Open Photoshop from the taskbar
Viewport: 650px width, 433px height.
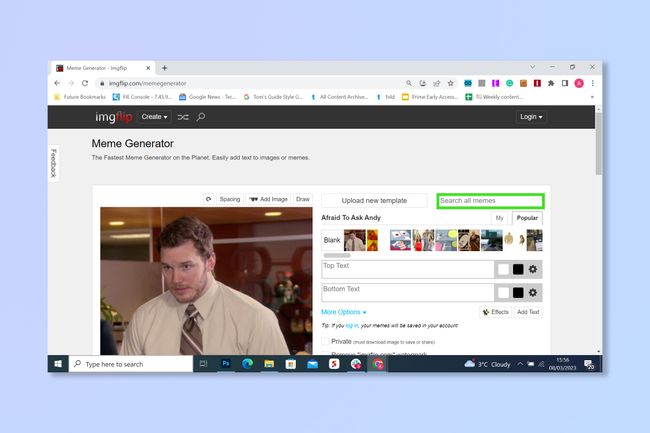[x=226, y=364]
